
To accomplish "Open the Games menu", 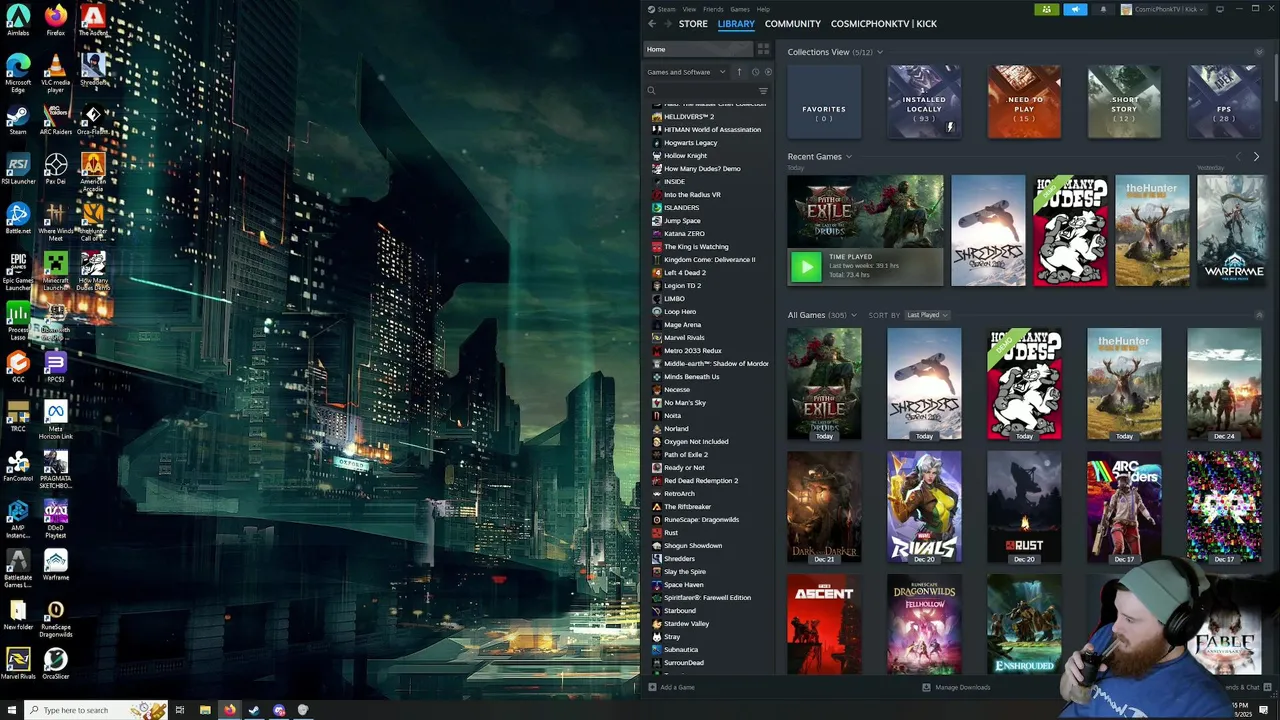I will click(x=740, y=9).
